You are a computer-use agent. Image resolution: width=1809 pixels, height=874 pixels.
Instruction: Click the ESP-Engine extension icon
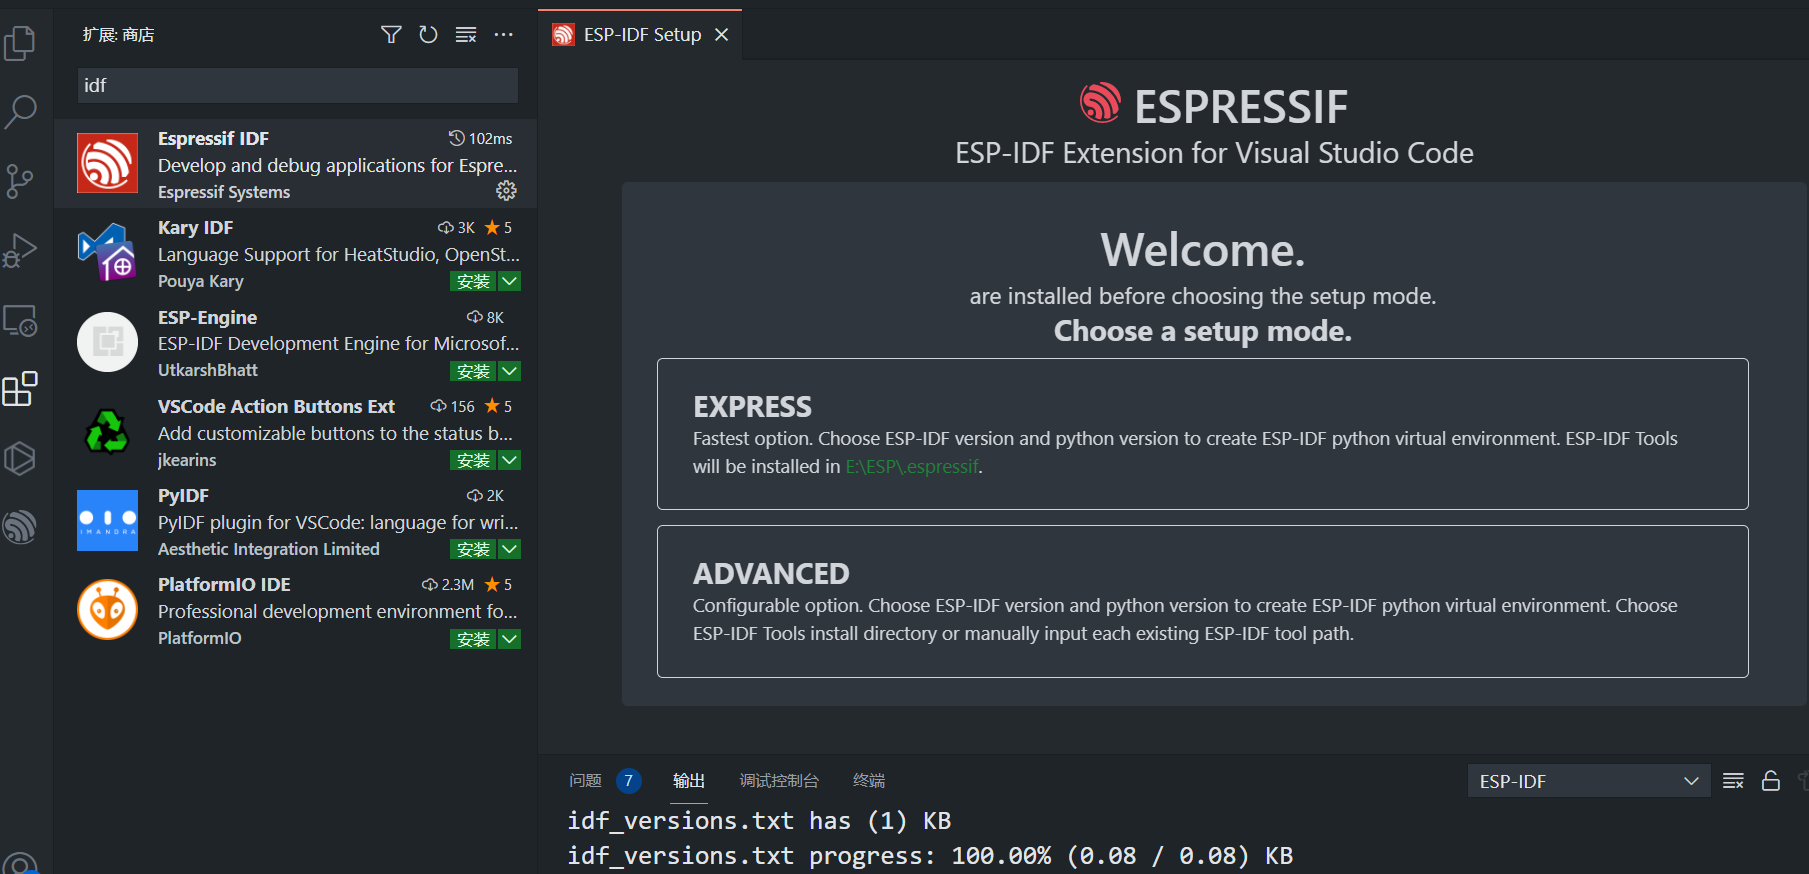click(108, 342)
